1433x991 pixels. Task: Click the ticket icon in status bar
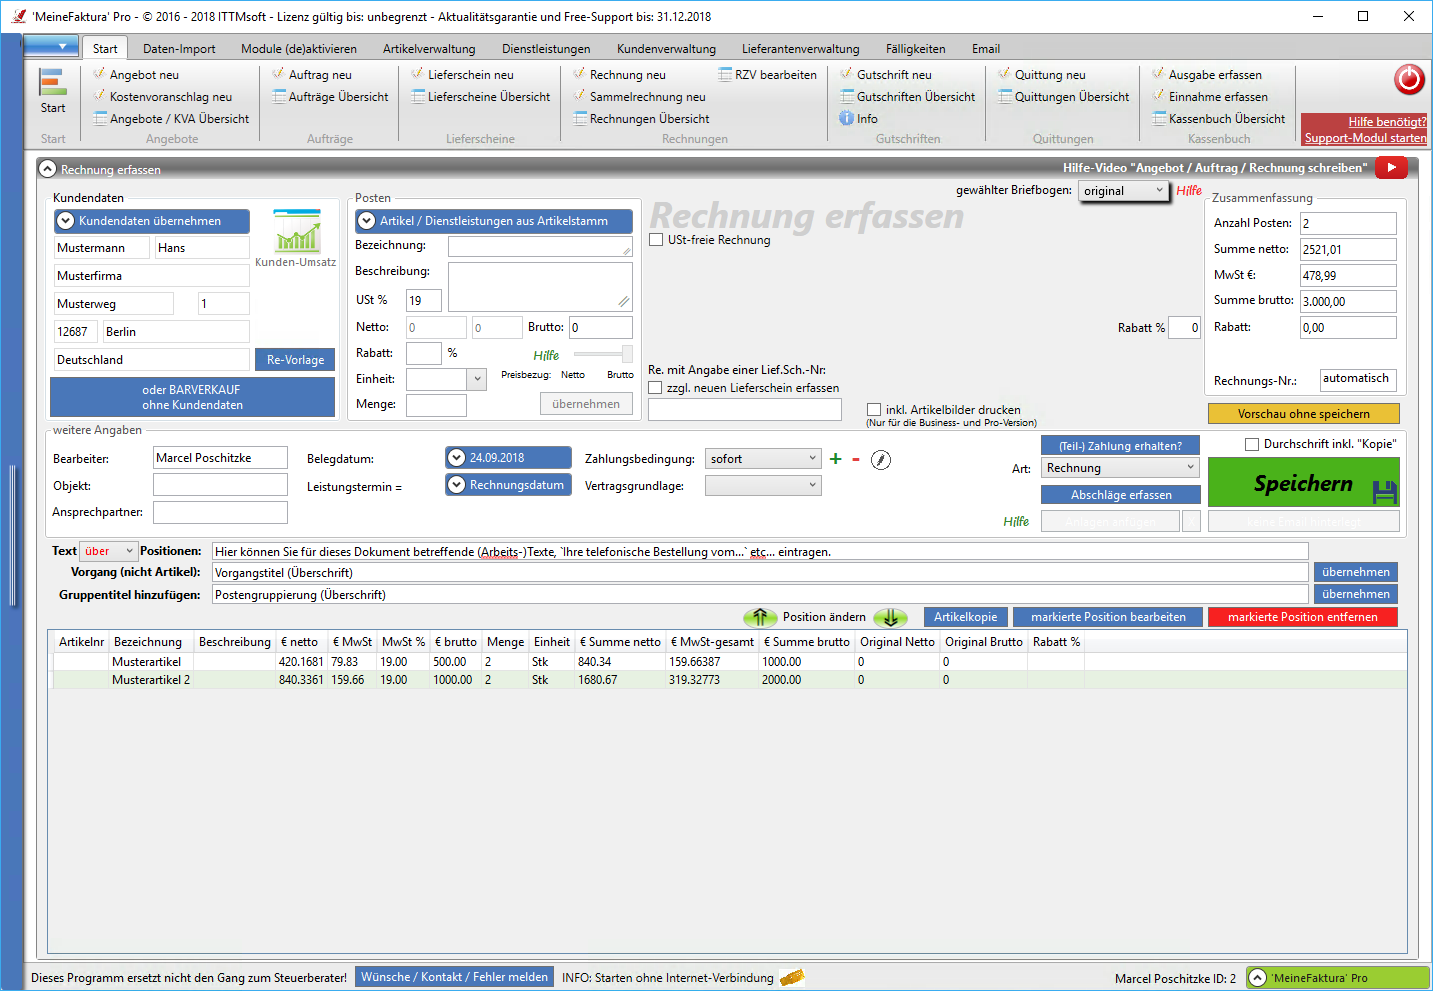[x=792, y=977]
